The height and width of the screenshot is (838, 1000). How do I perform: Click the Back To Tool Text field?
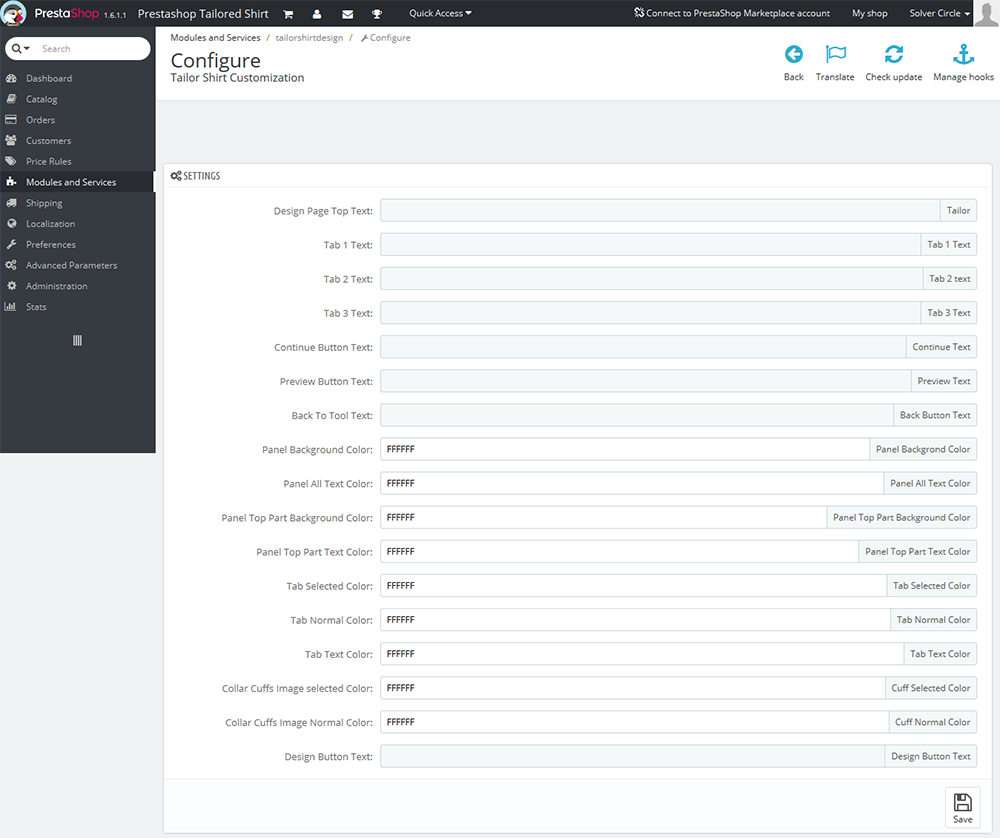click(637, 415)
